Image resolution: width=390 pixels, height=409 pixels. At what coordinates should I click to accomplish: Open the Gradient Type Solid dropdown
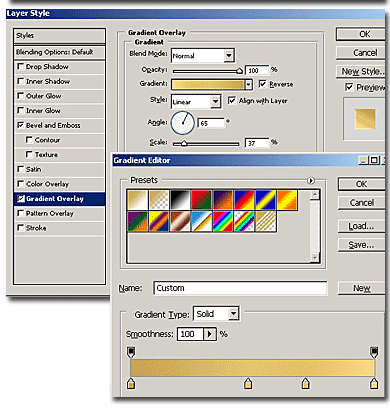click(x=233, y=314)
